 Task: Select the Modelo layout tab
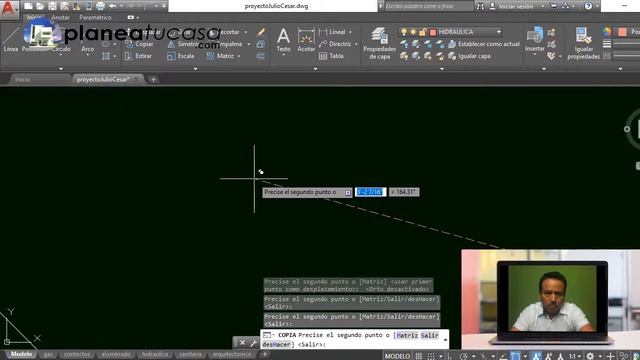click(21, 354)
